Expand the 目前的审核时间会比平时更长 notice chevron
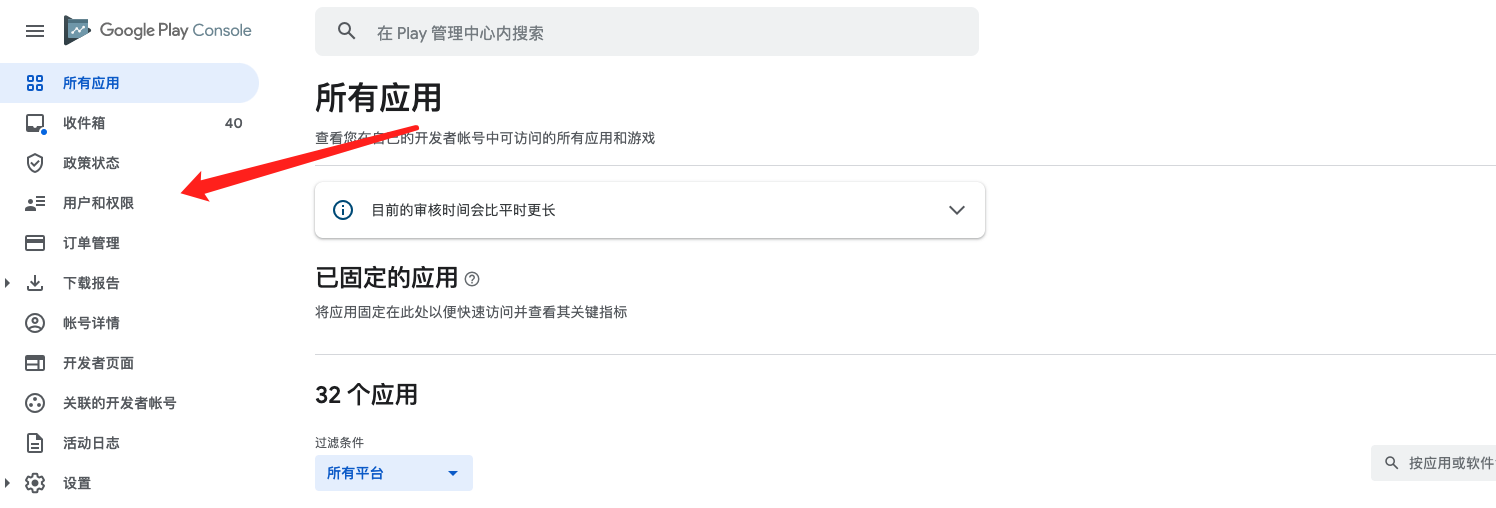1496x508 pixels. 957,210
